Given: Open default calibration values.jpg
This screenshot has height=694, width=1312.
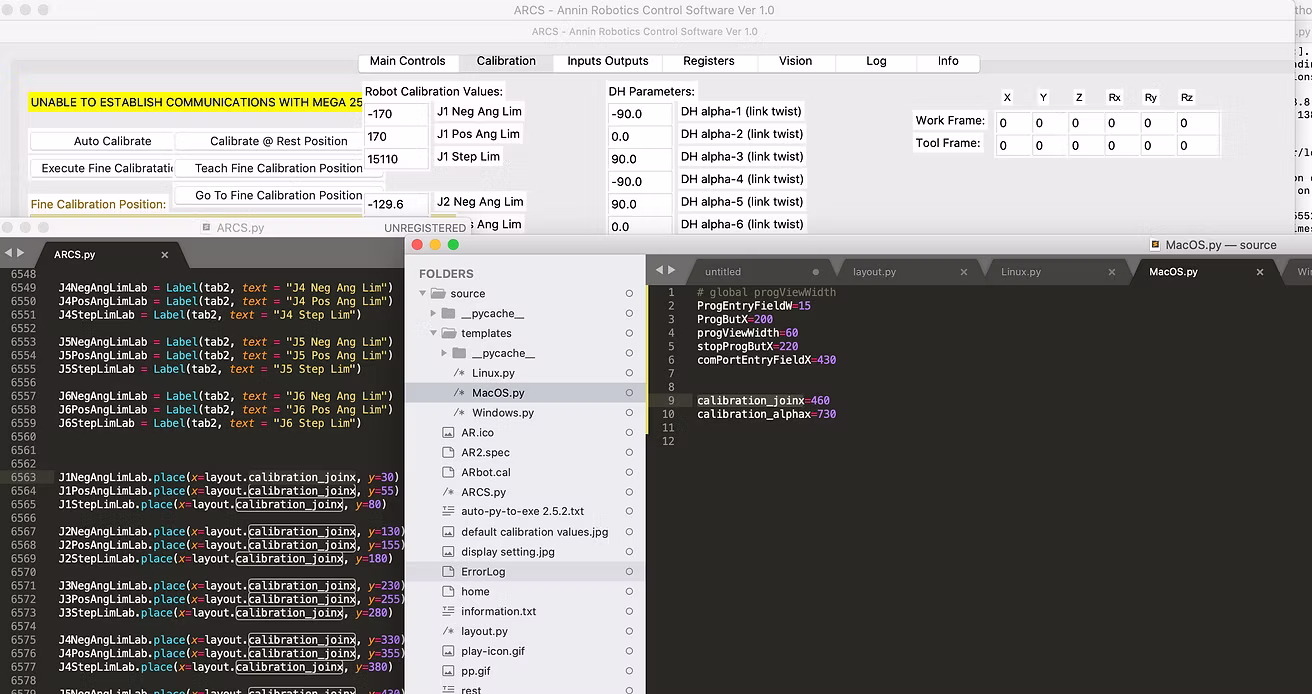Looking at the screenshot, I should (x=534, y=532).
